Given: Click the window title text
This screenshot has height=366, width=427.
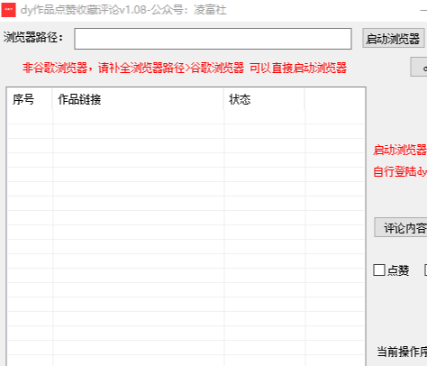Looking at the screenshot, I should [123, 10].
